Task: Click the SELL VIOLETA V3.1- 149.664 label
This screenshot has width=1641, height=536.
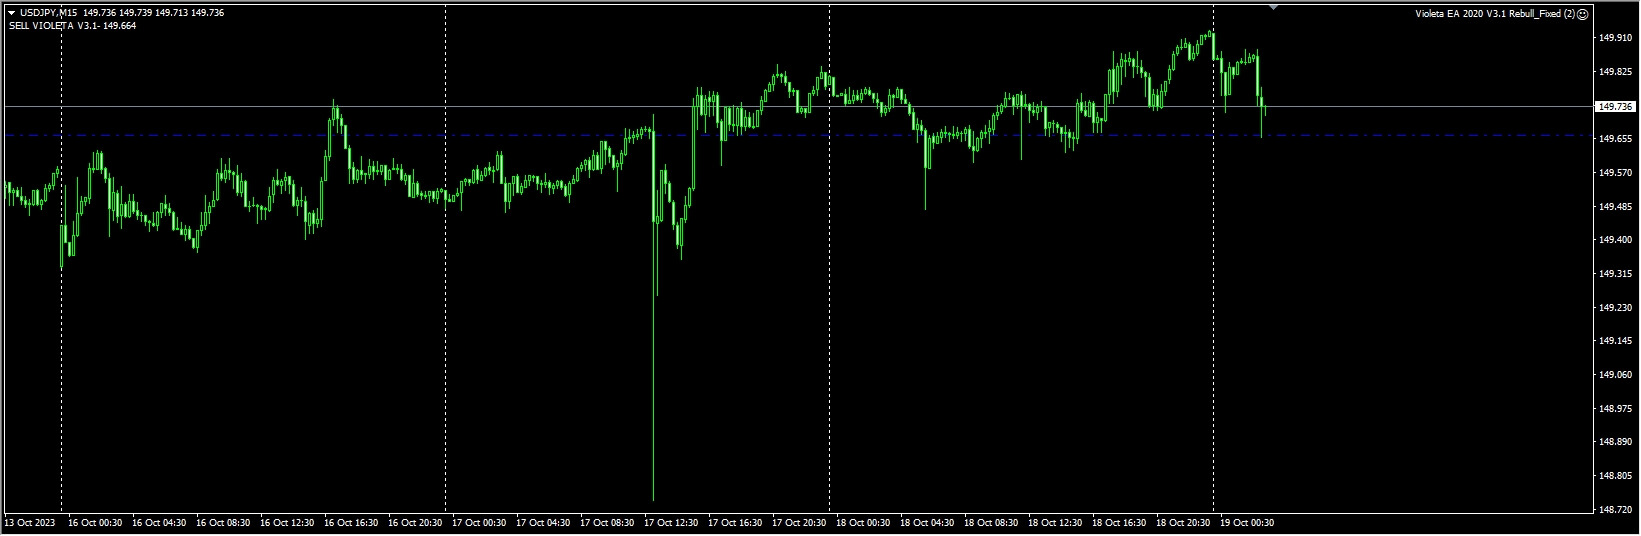Action: [72, 26]
